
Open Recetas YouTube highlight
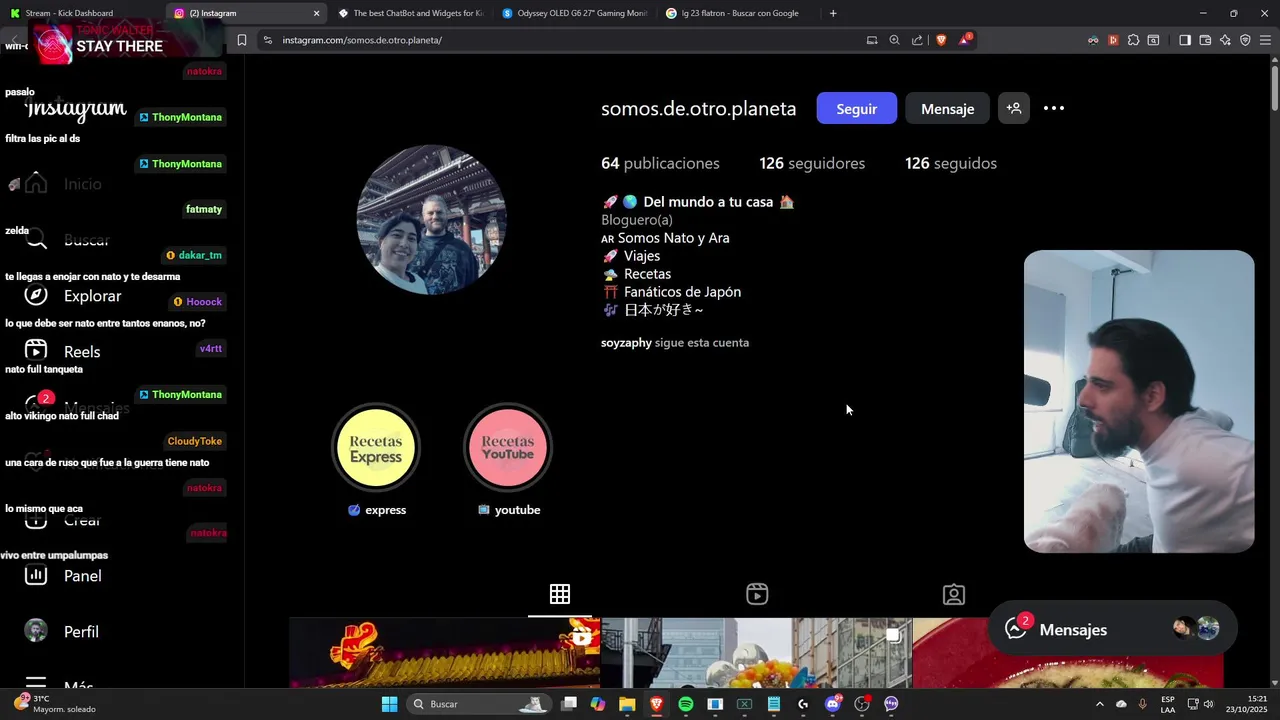pos(508,448)
